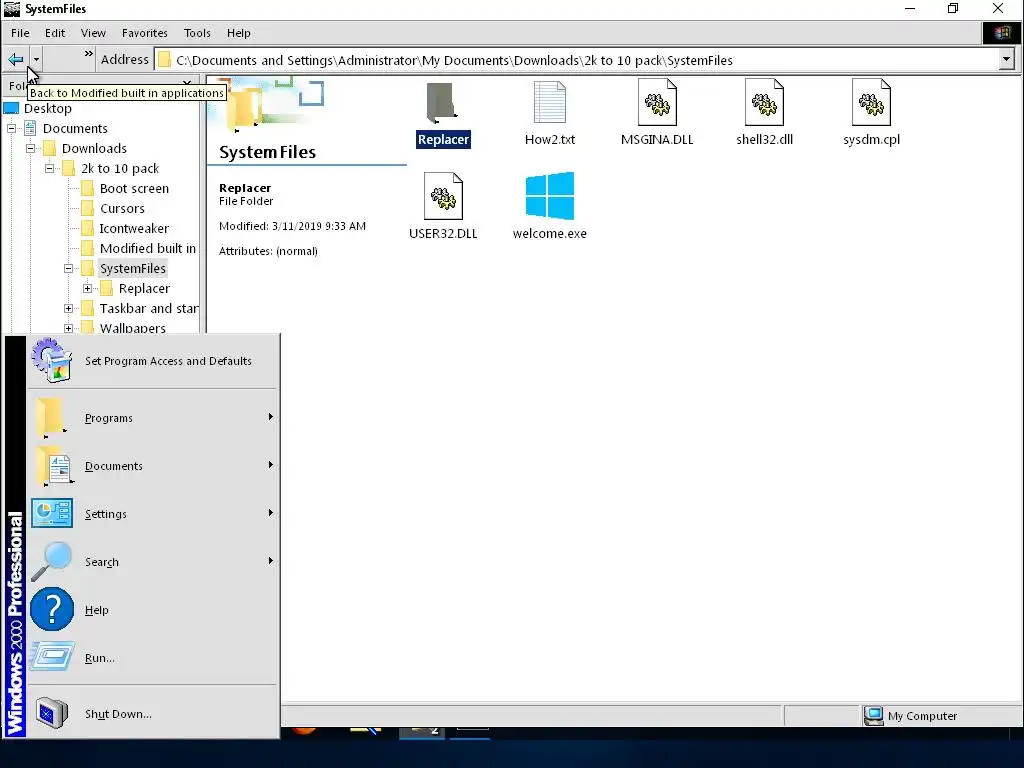Select Icontweaker folder in tree
The image size is (1024, 768).
pos(134,229)
